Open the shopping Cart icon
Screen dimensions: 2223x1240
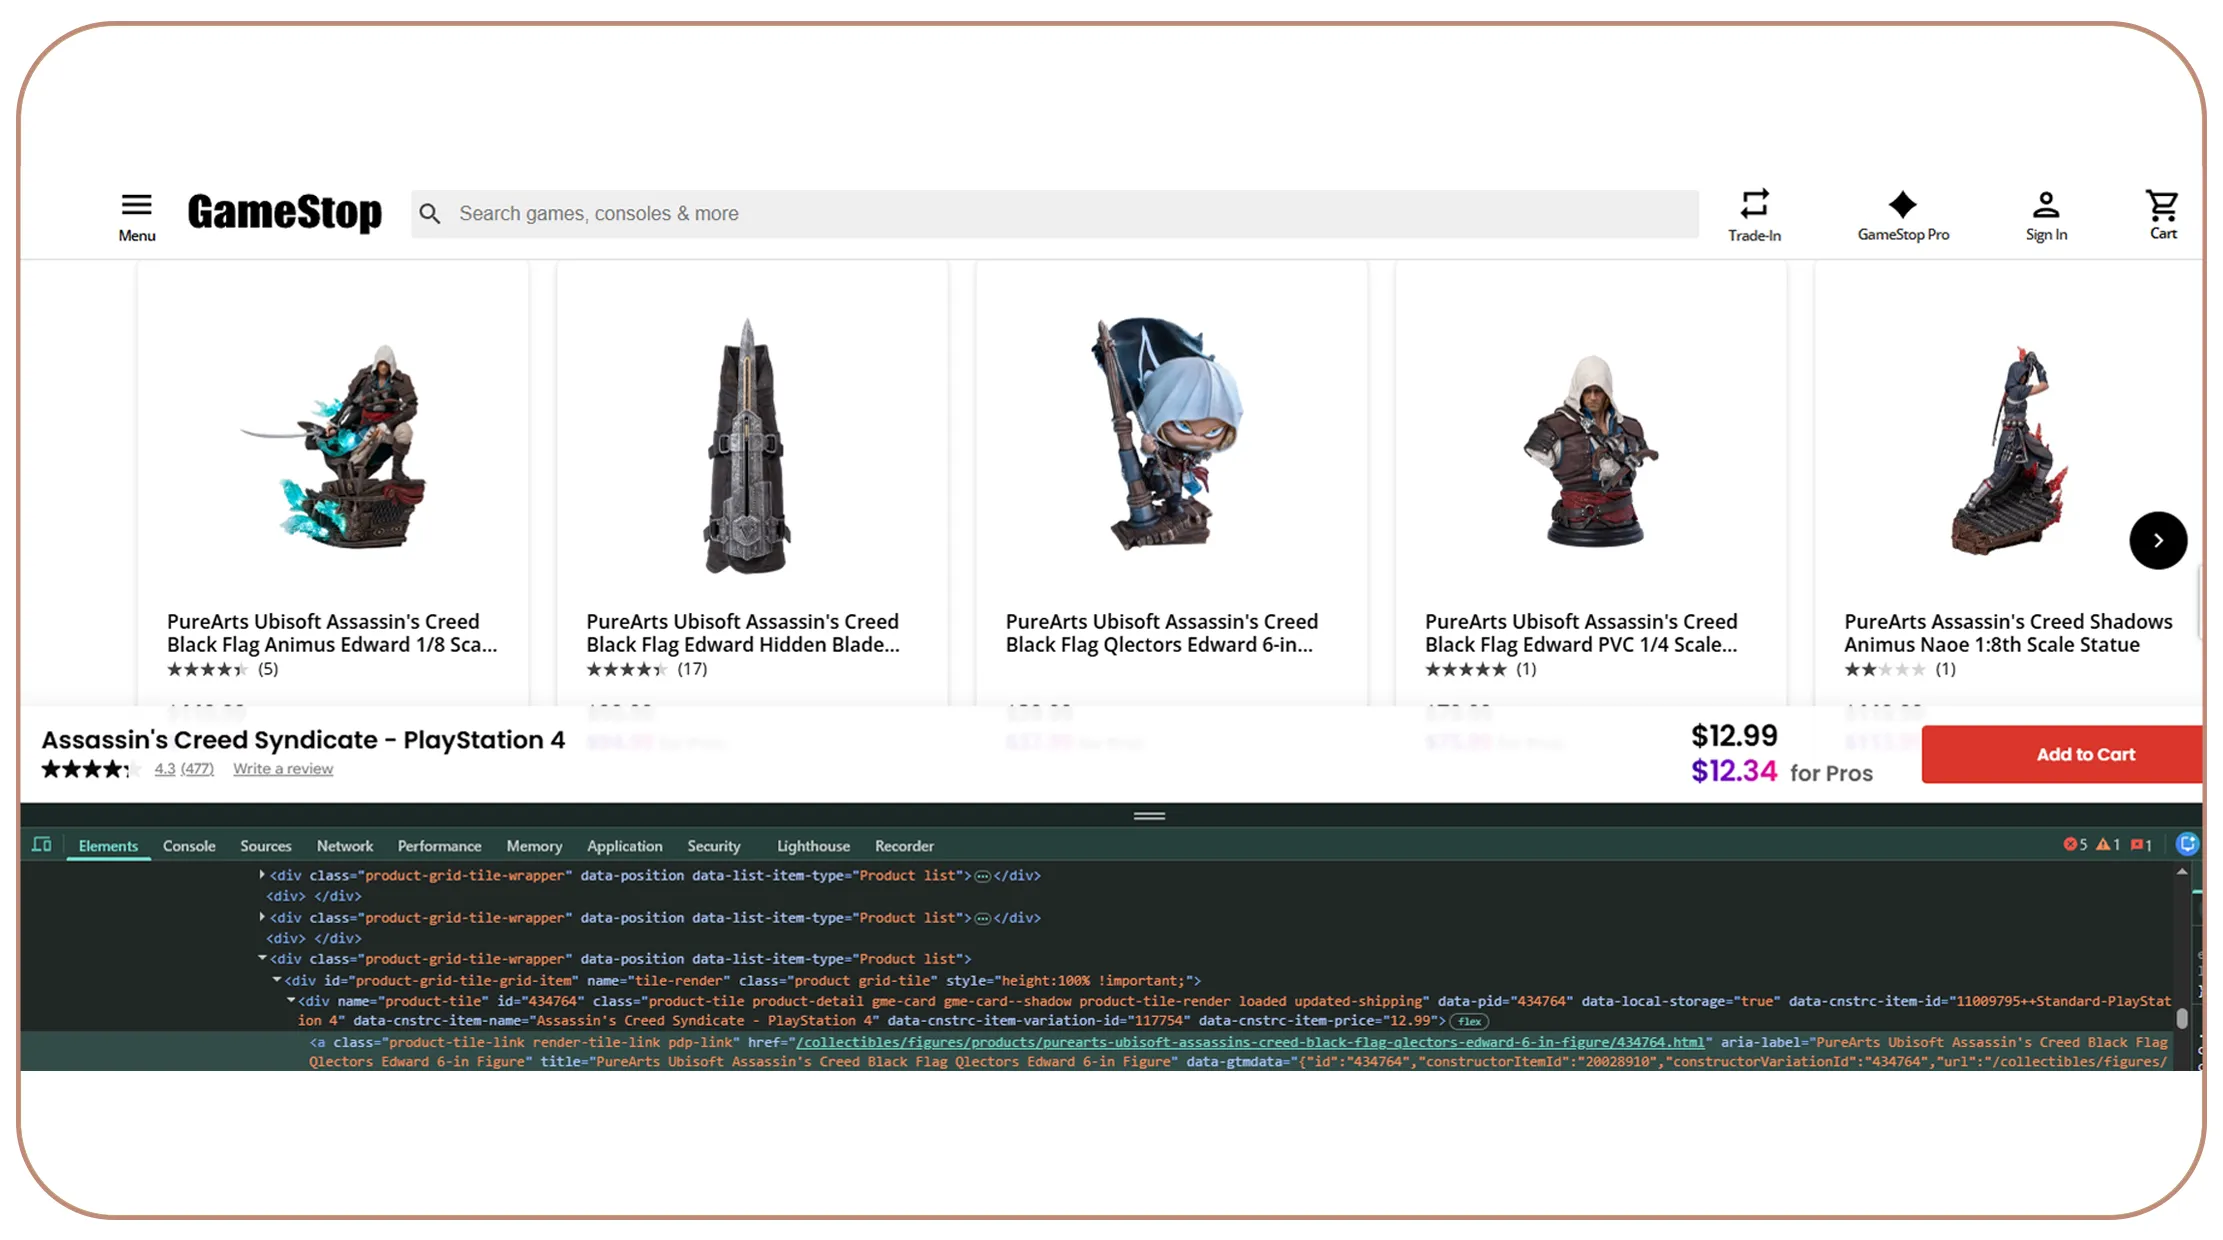point(2162,205)
